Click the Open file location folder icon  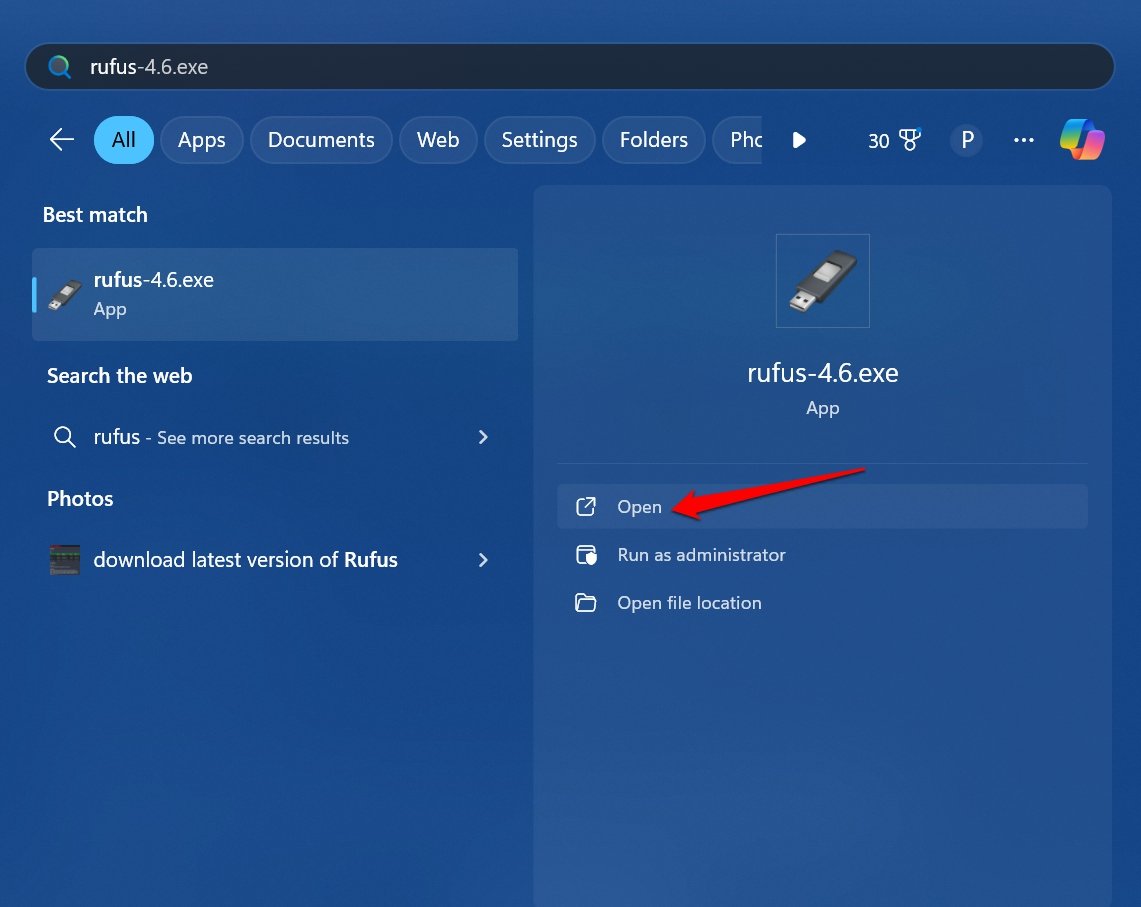[586, 603]
